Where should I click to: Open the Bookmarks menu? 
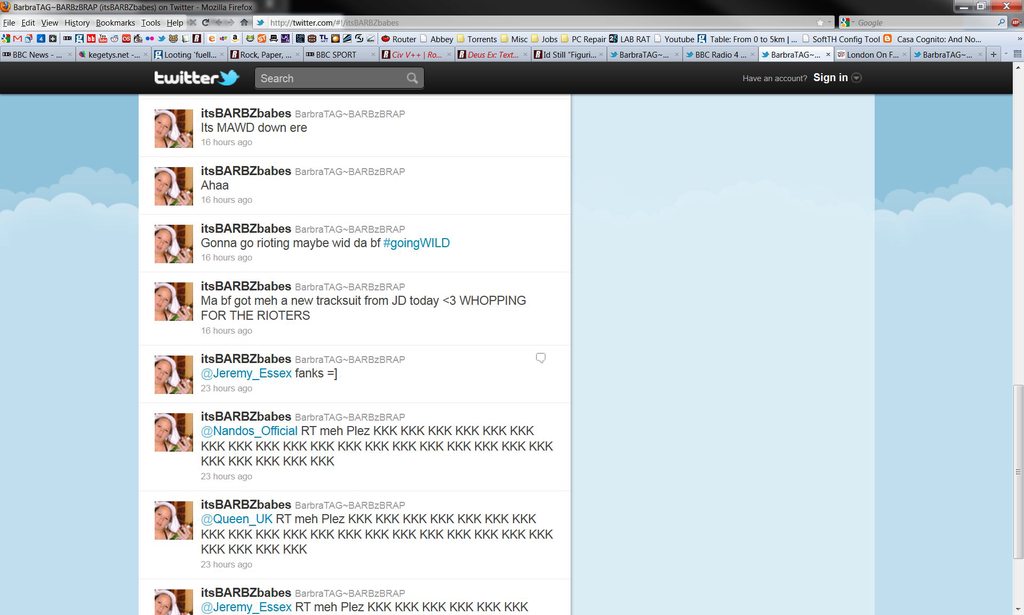click(x=115, y=22)
